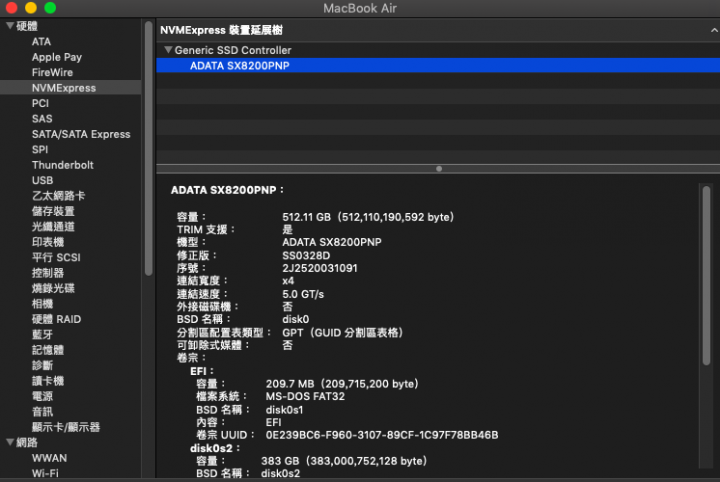Click the yellow minimize window button
This screenshot has width=720, height=482.
[31, 8]
